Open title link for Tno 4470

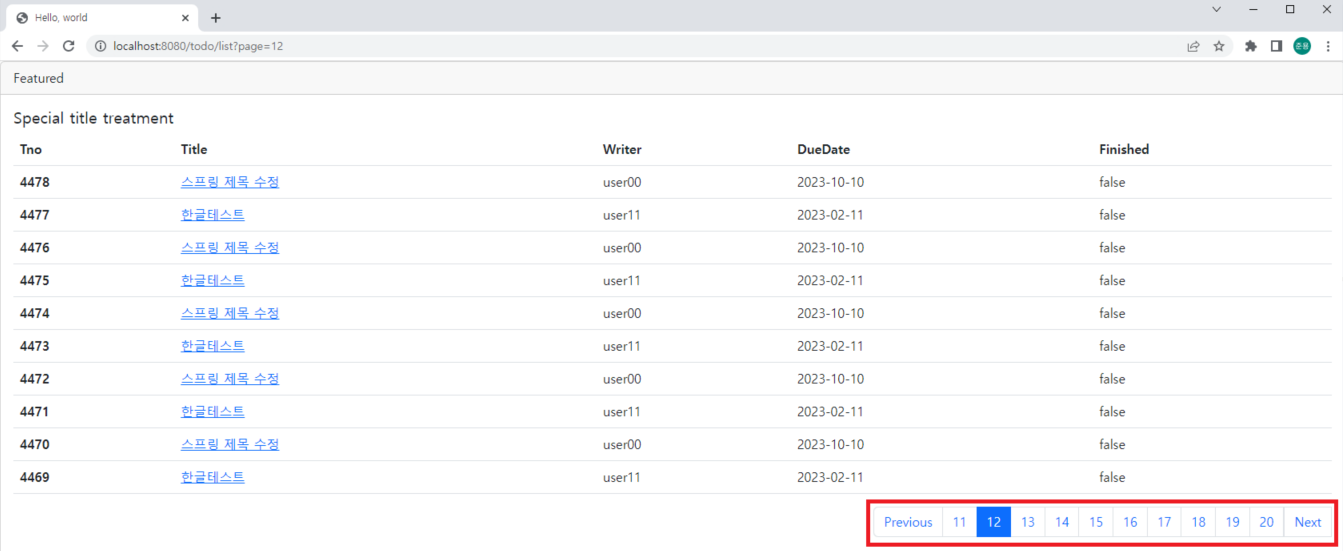click(230, 444)
